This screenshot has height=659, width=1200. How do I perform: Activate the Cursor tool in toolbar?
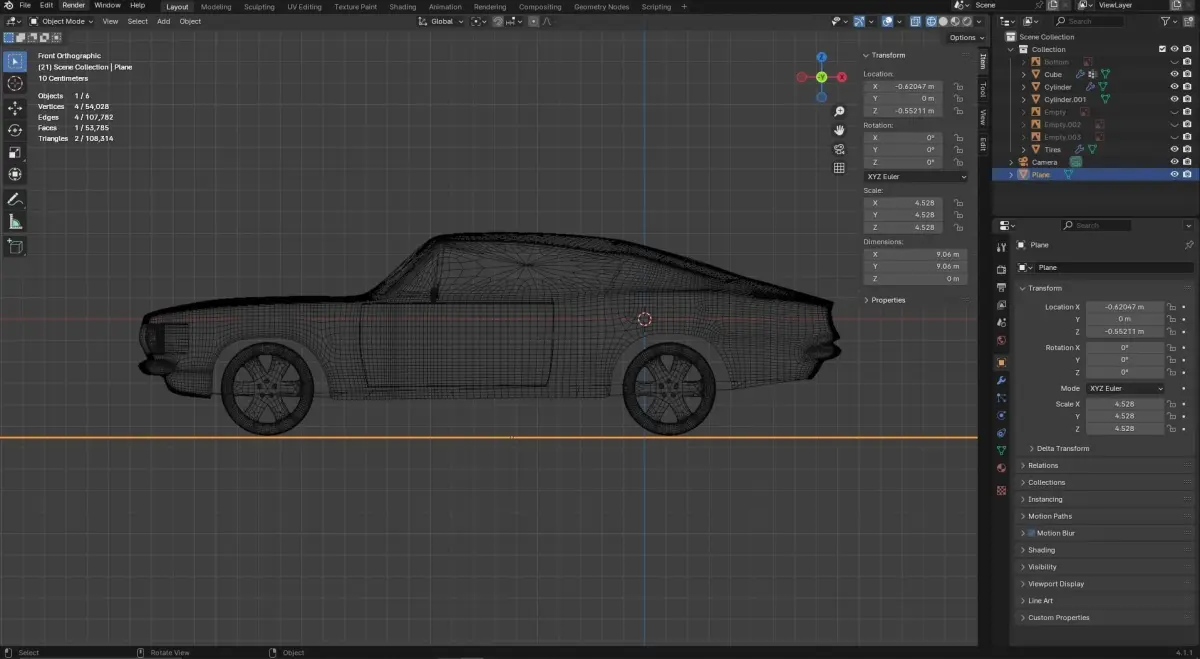pos(15,84)
